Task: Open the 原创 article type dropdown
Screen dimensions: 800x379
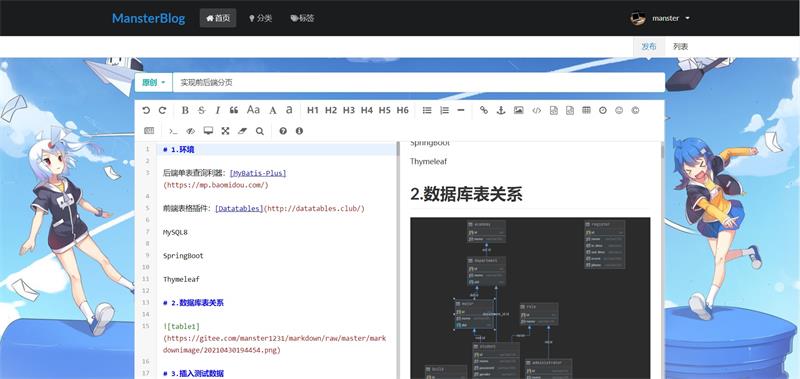Action: pos(154,83)
